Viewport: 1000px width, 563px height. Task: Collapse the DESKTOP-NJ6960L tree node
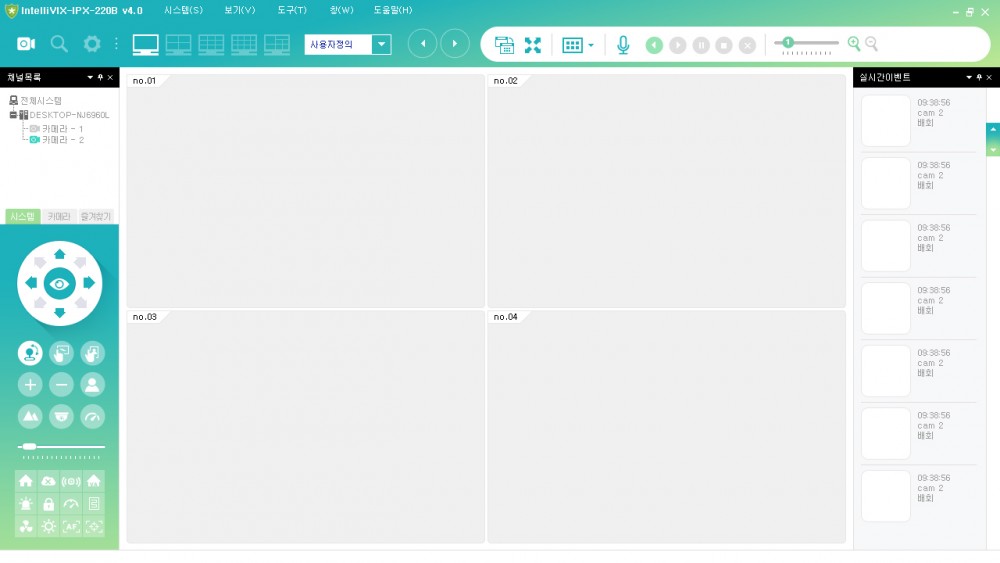[13, 115]
